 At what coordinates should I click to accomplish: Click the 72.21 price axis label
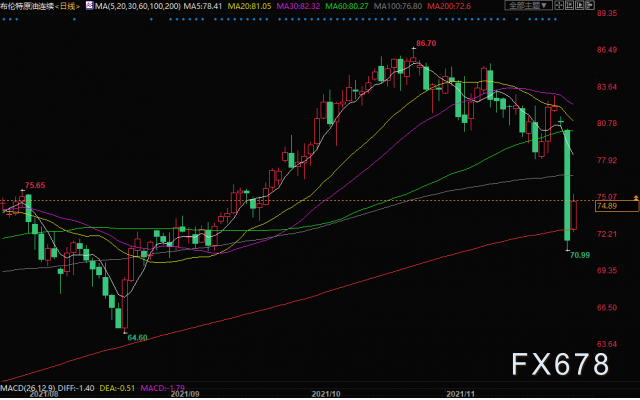(x=607, y=234)
